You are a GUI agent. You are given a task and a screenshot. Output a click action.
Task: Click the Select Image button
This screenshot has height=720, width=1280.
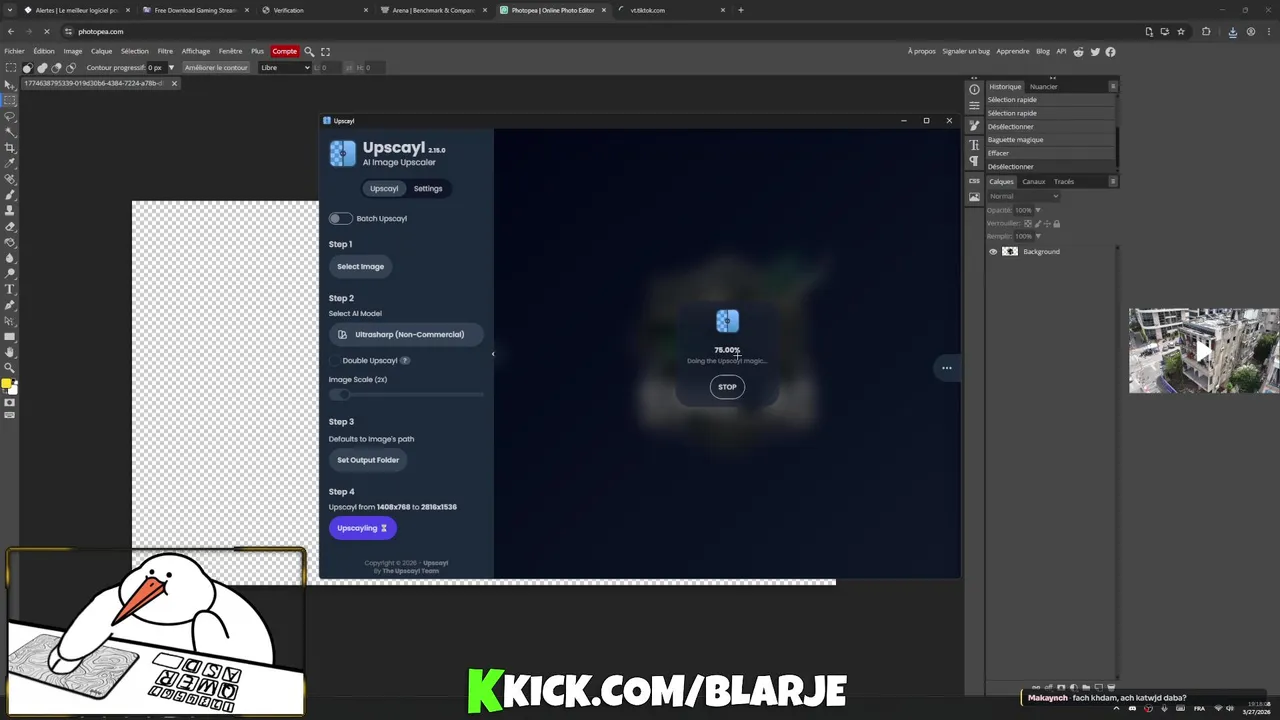click(x=360, y=266)
